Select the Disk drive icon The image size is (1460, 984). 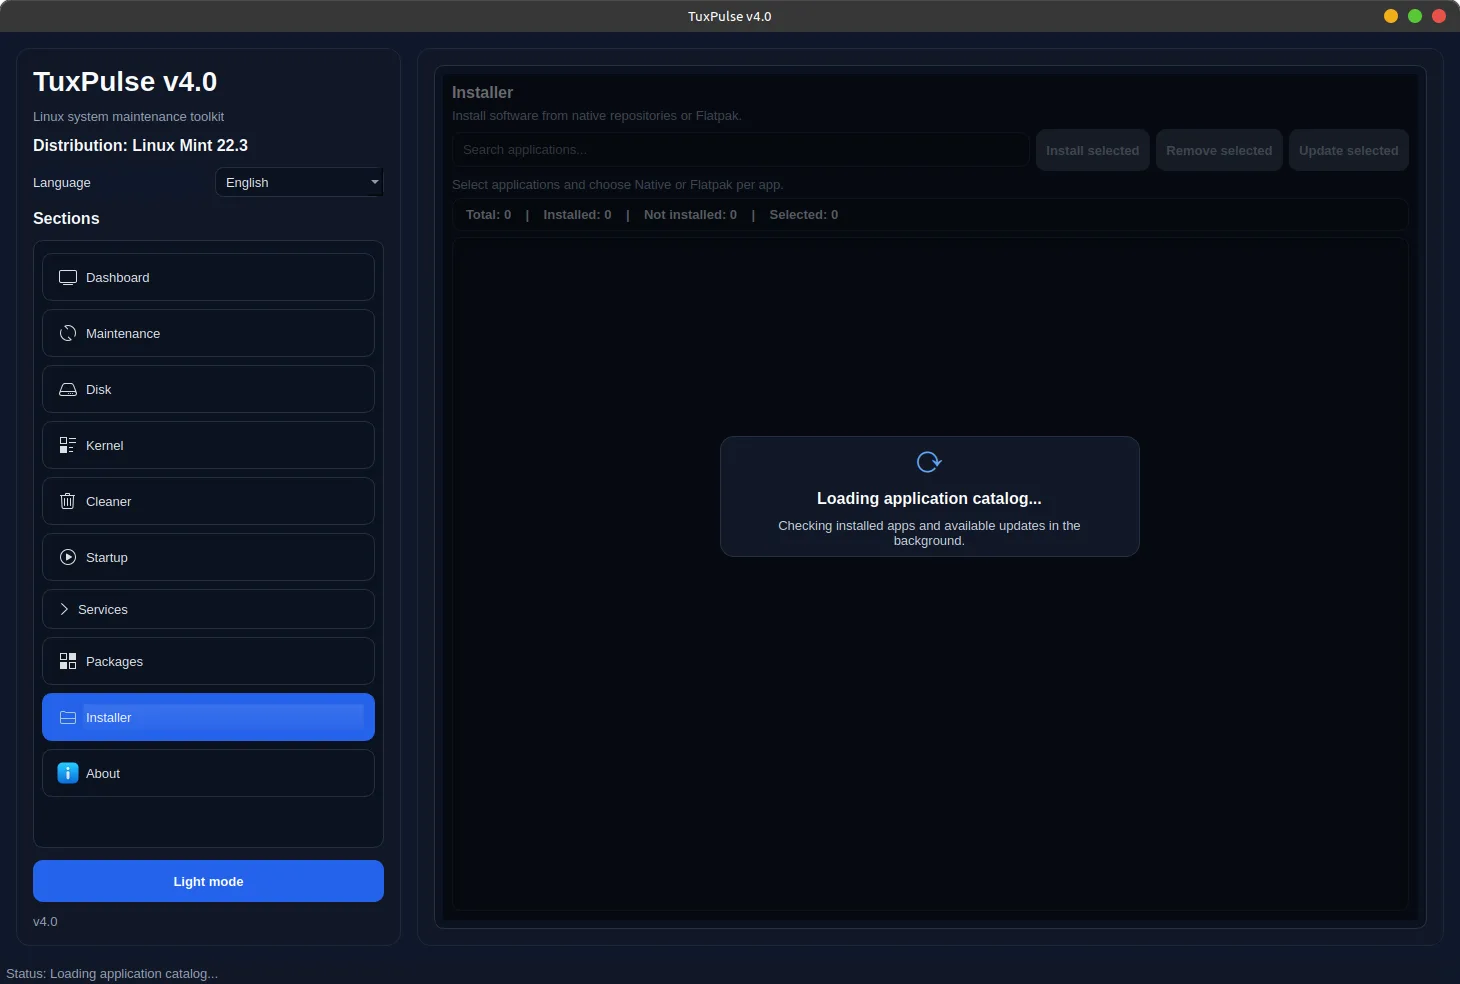point(68,390)
